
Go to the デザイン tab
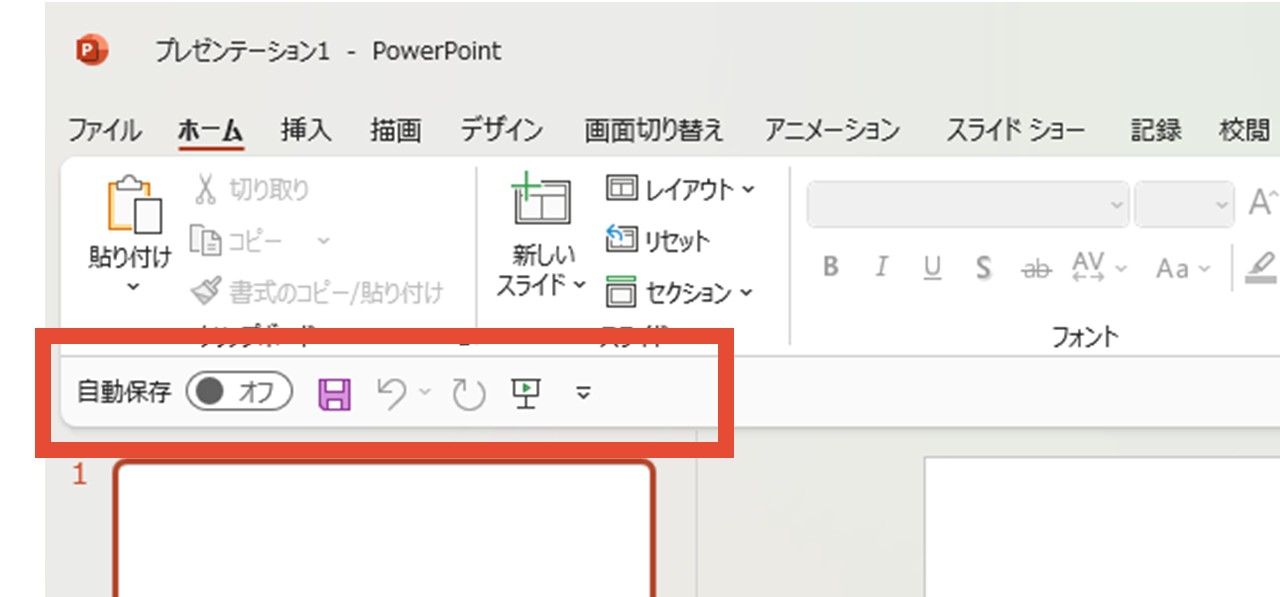coord(502,130)
